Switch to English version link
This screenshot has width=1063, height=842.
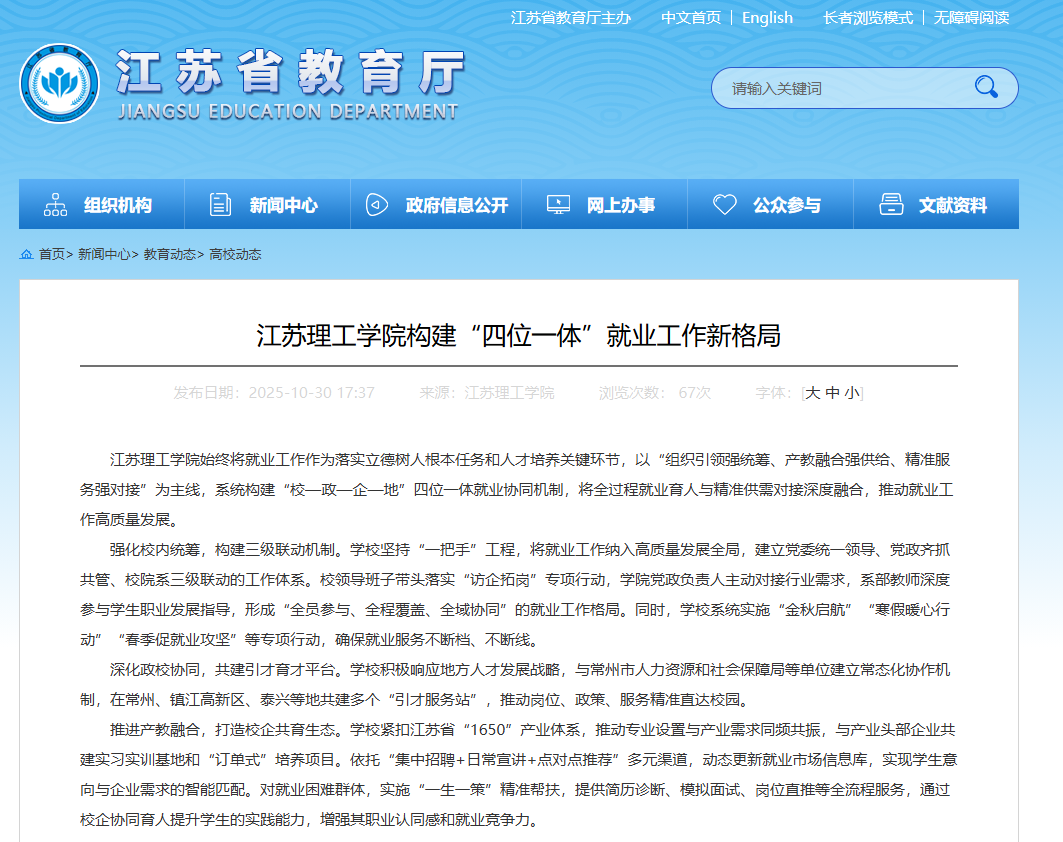coord(767,18)
